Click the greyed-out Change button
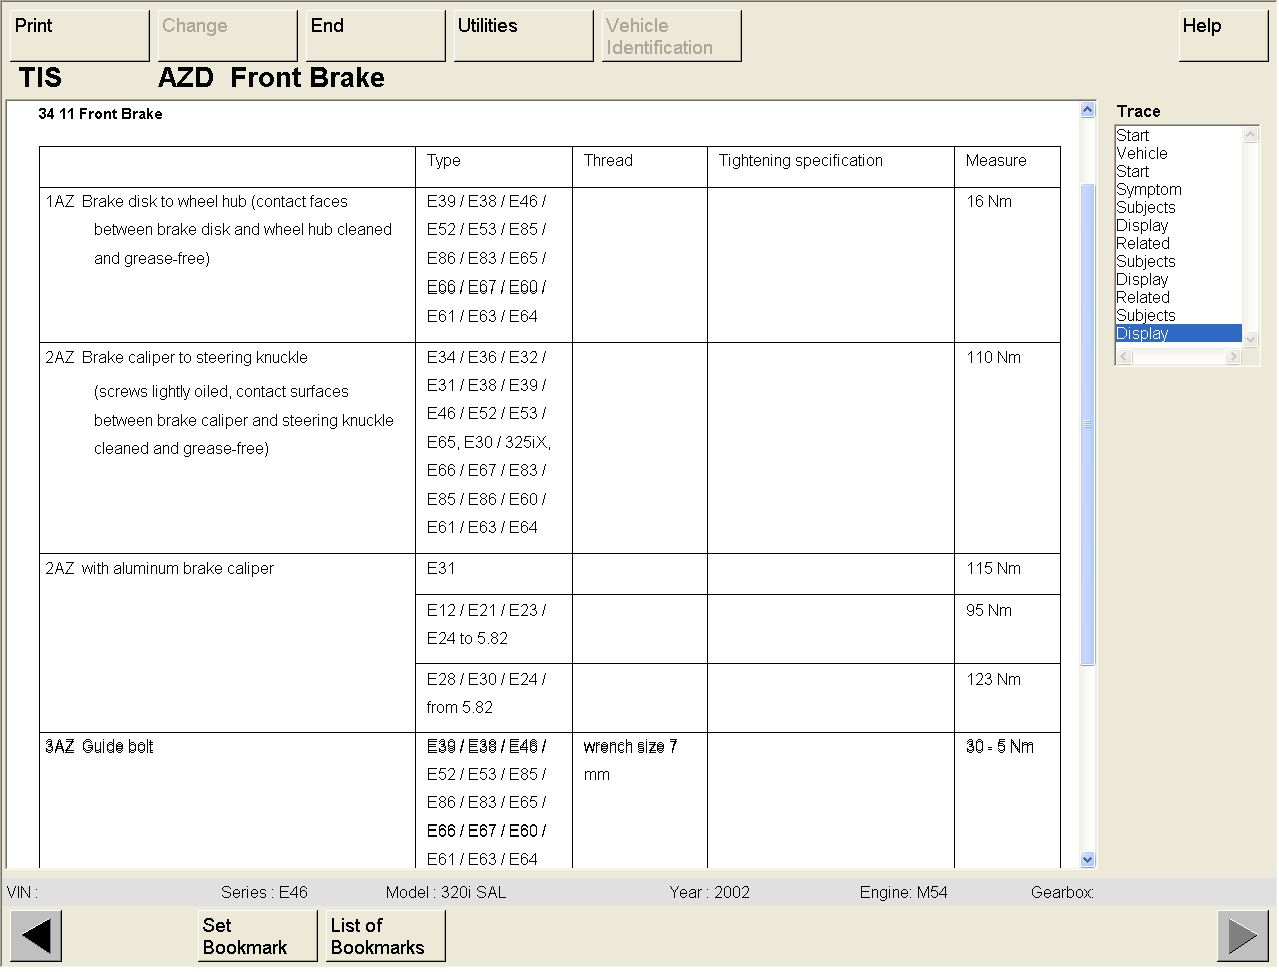The image size is (1279, 972). pyautogui.click(x=228, y=36)
